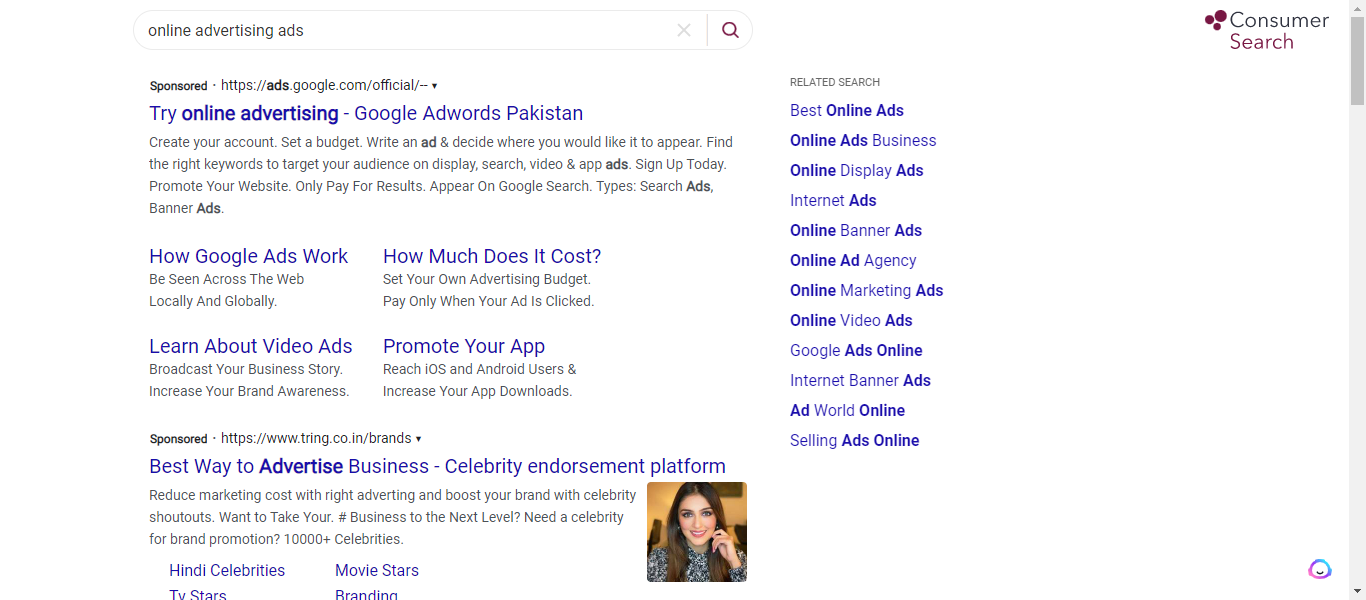Select related search 'Internet Ads'

pyautogui.click(x=833, y=200)
